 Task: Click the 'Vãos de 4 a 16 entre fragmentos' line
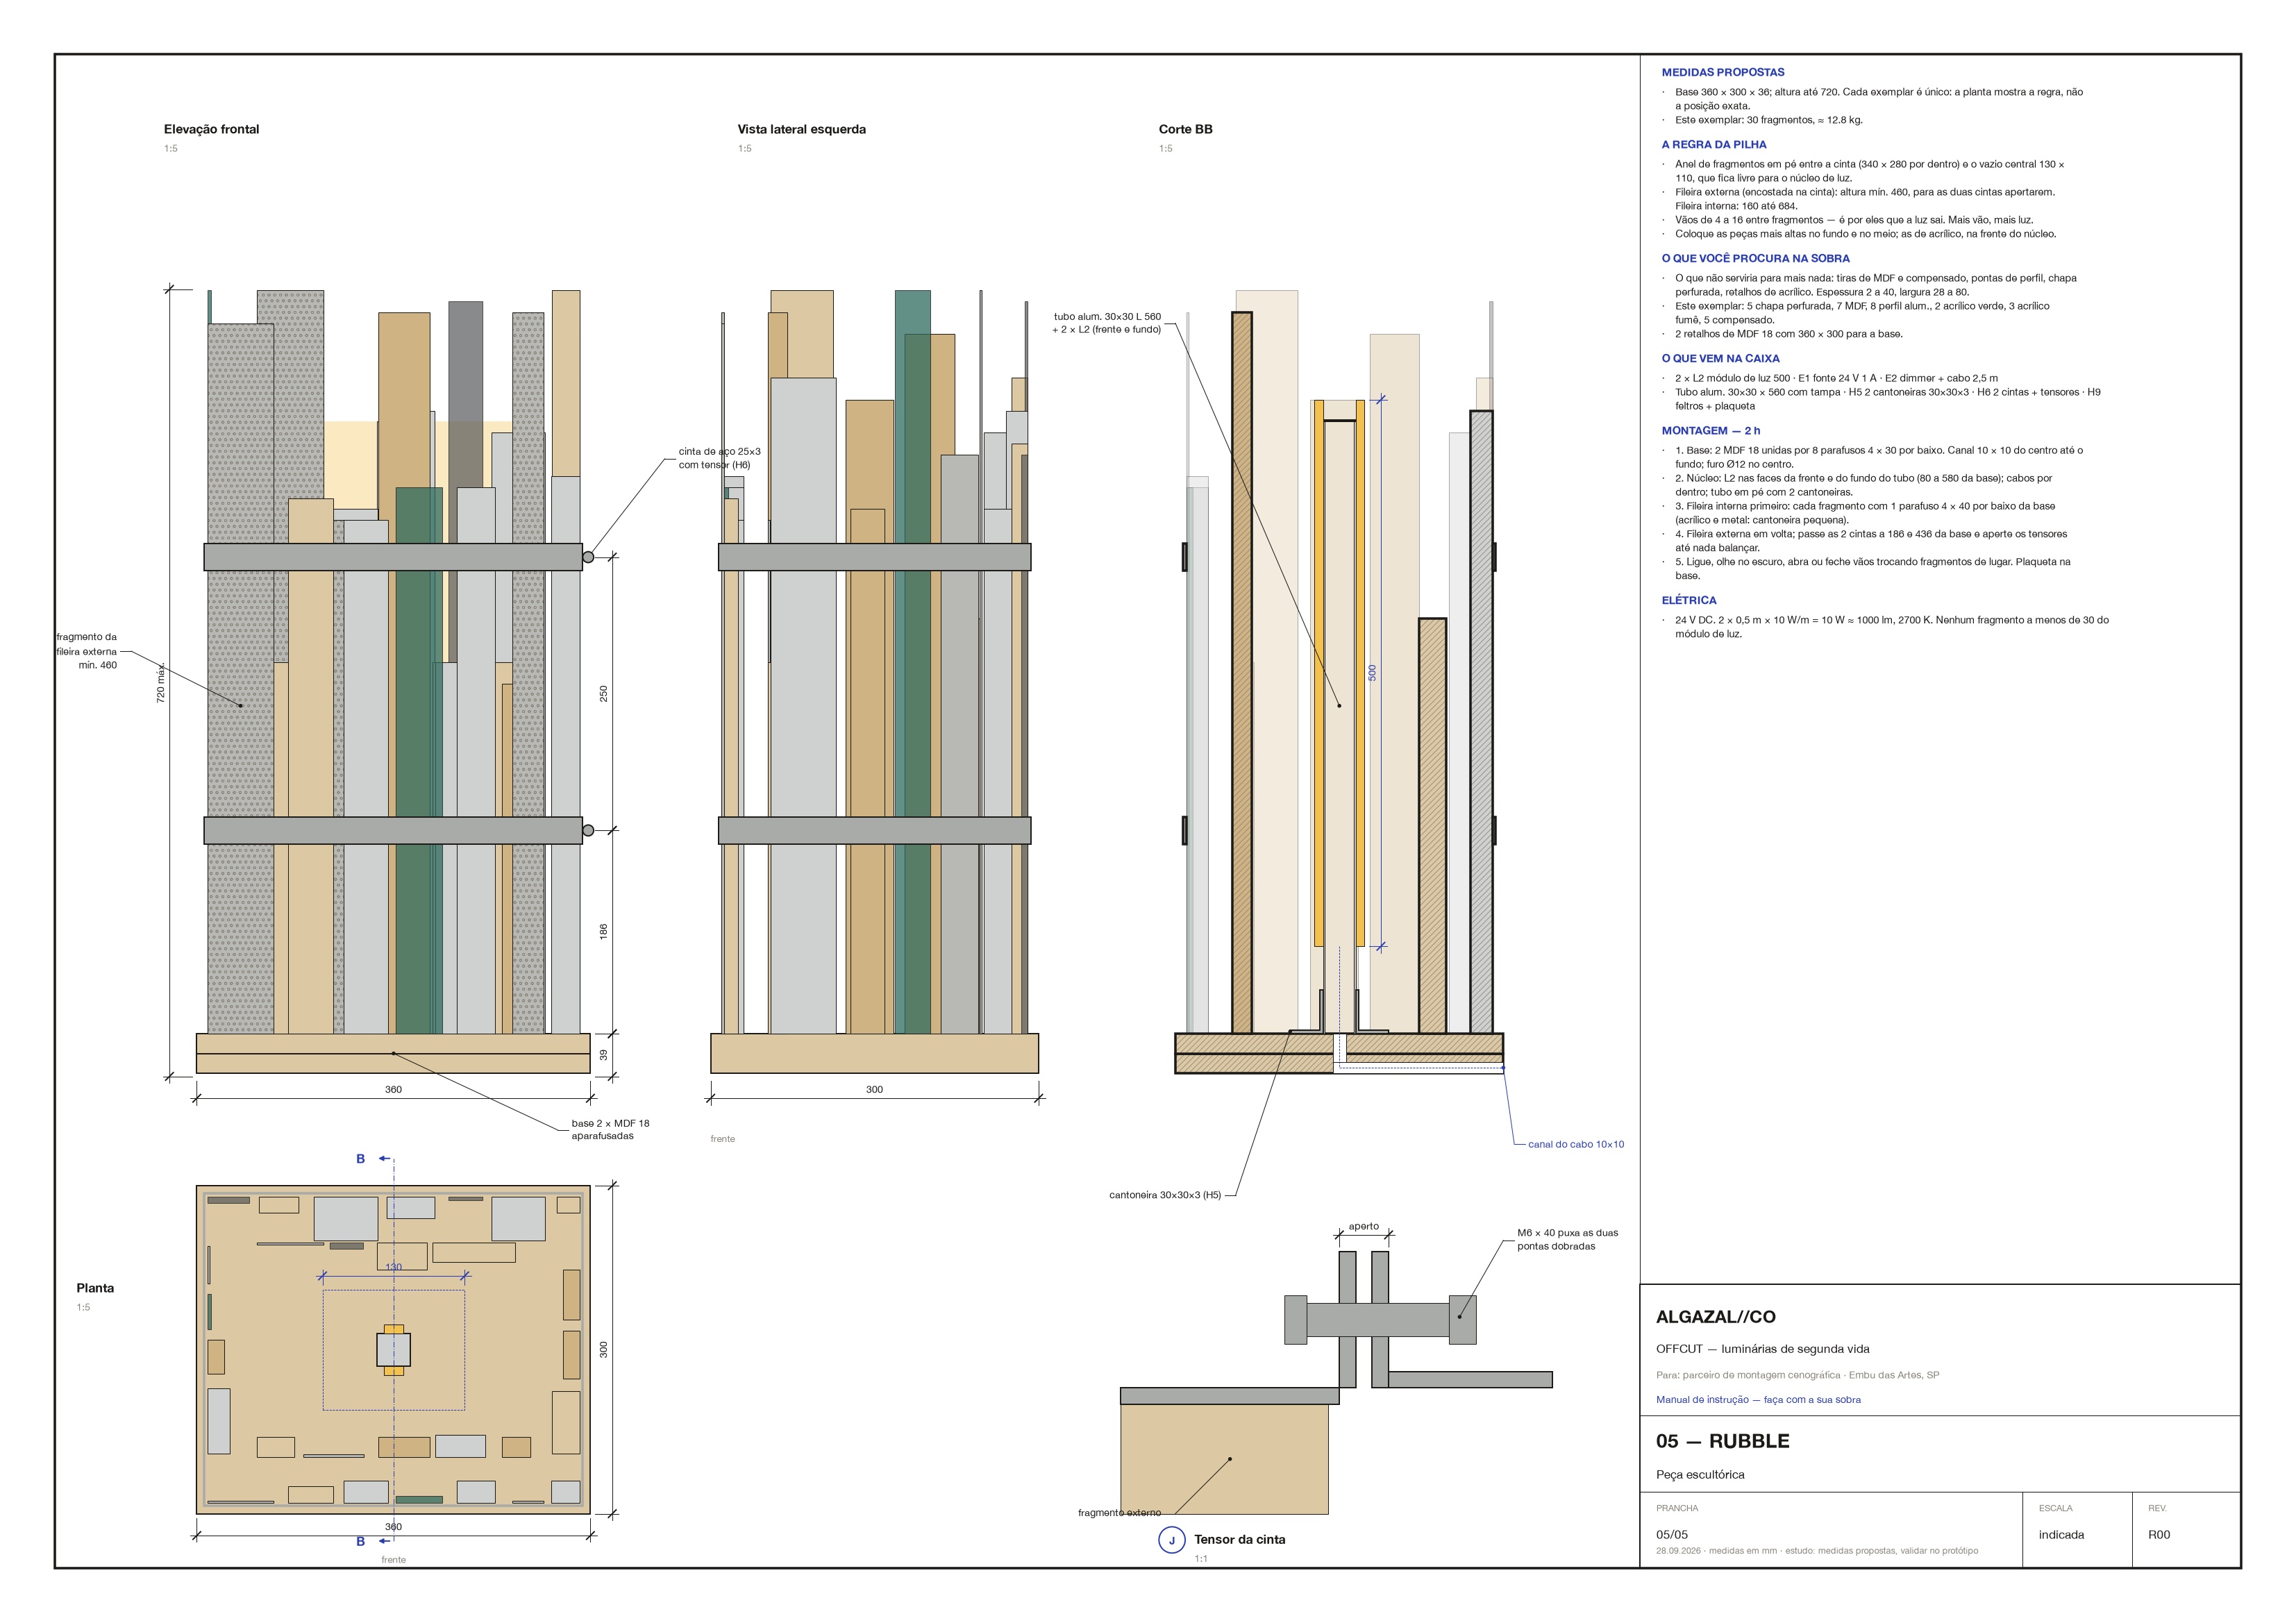pos(1854,220)
